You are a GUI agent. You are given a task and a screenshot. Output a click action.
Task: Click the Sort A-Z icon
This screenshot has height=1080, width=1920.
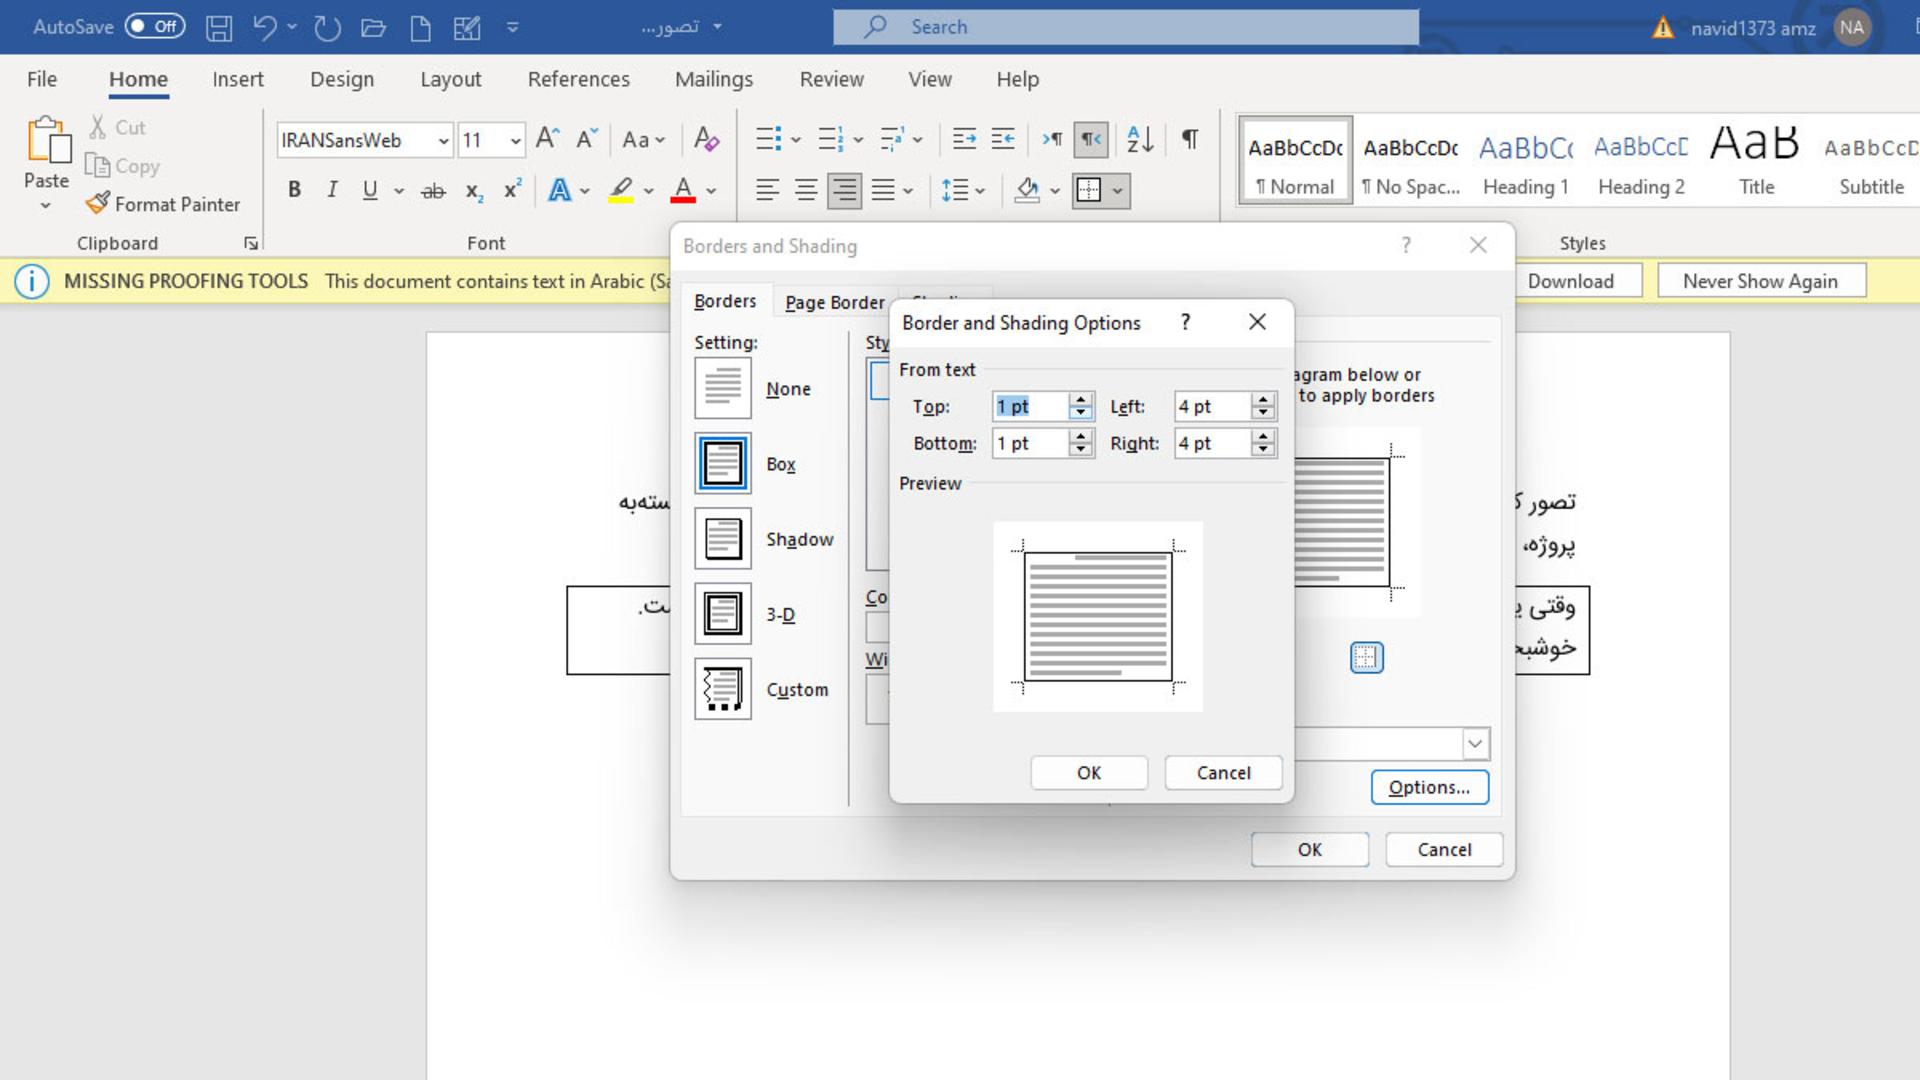point(1140,139)
